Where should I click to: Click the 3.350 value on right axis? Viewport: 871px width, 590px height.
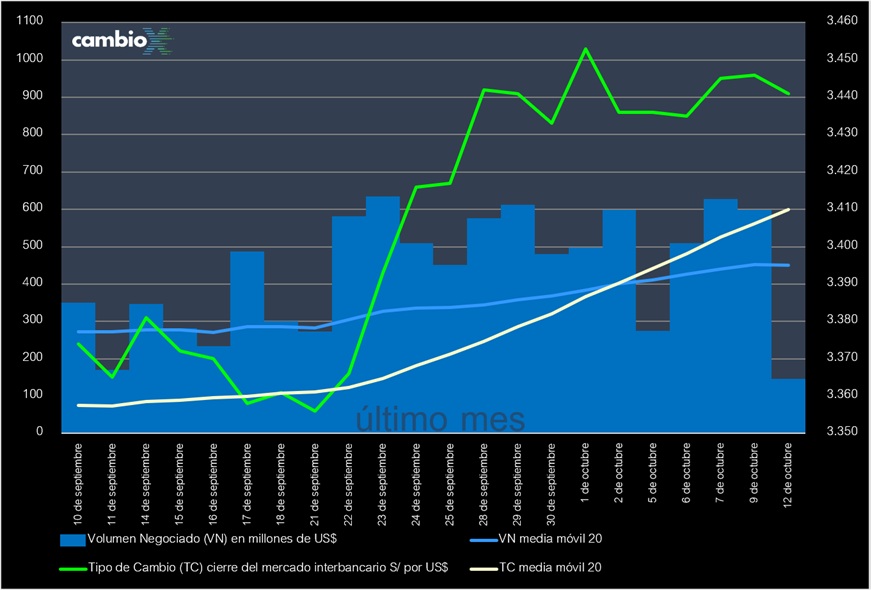[842, 432]
